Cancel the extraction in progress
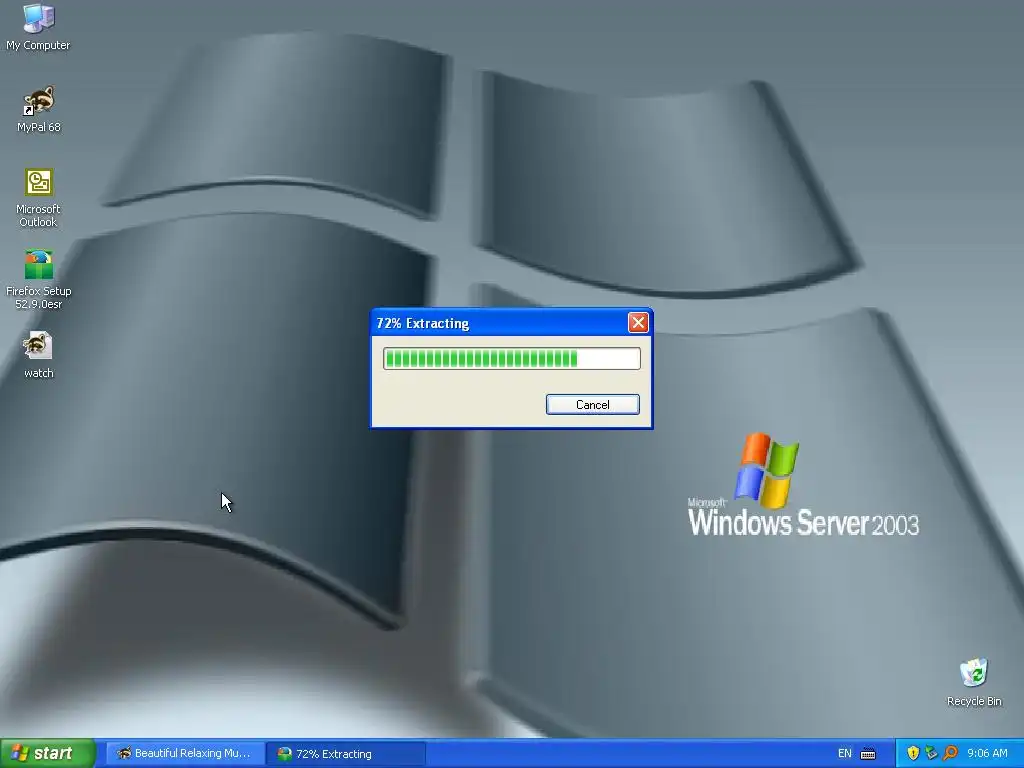This screenshot has height=768, width=1024. coord(592,404)
